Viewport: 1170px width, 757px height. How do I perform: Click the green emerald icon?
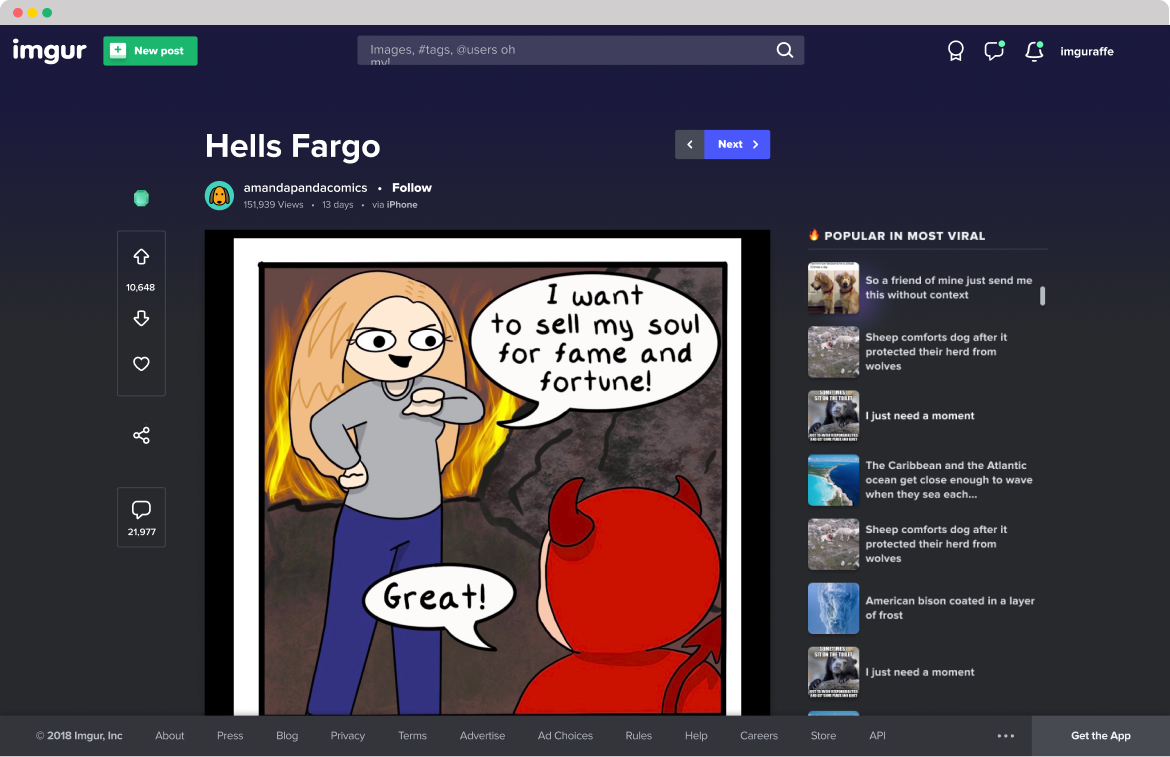141,198
